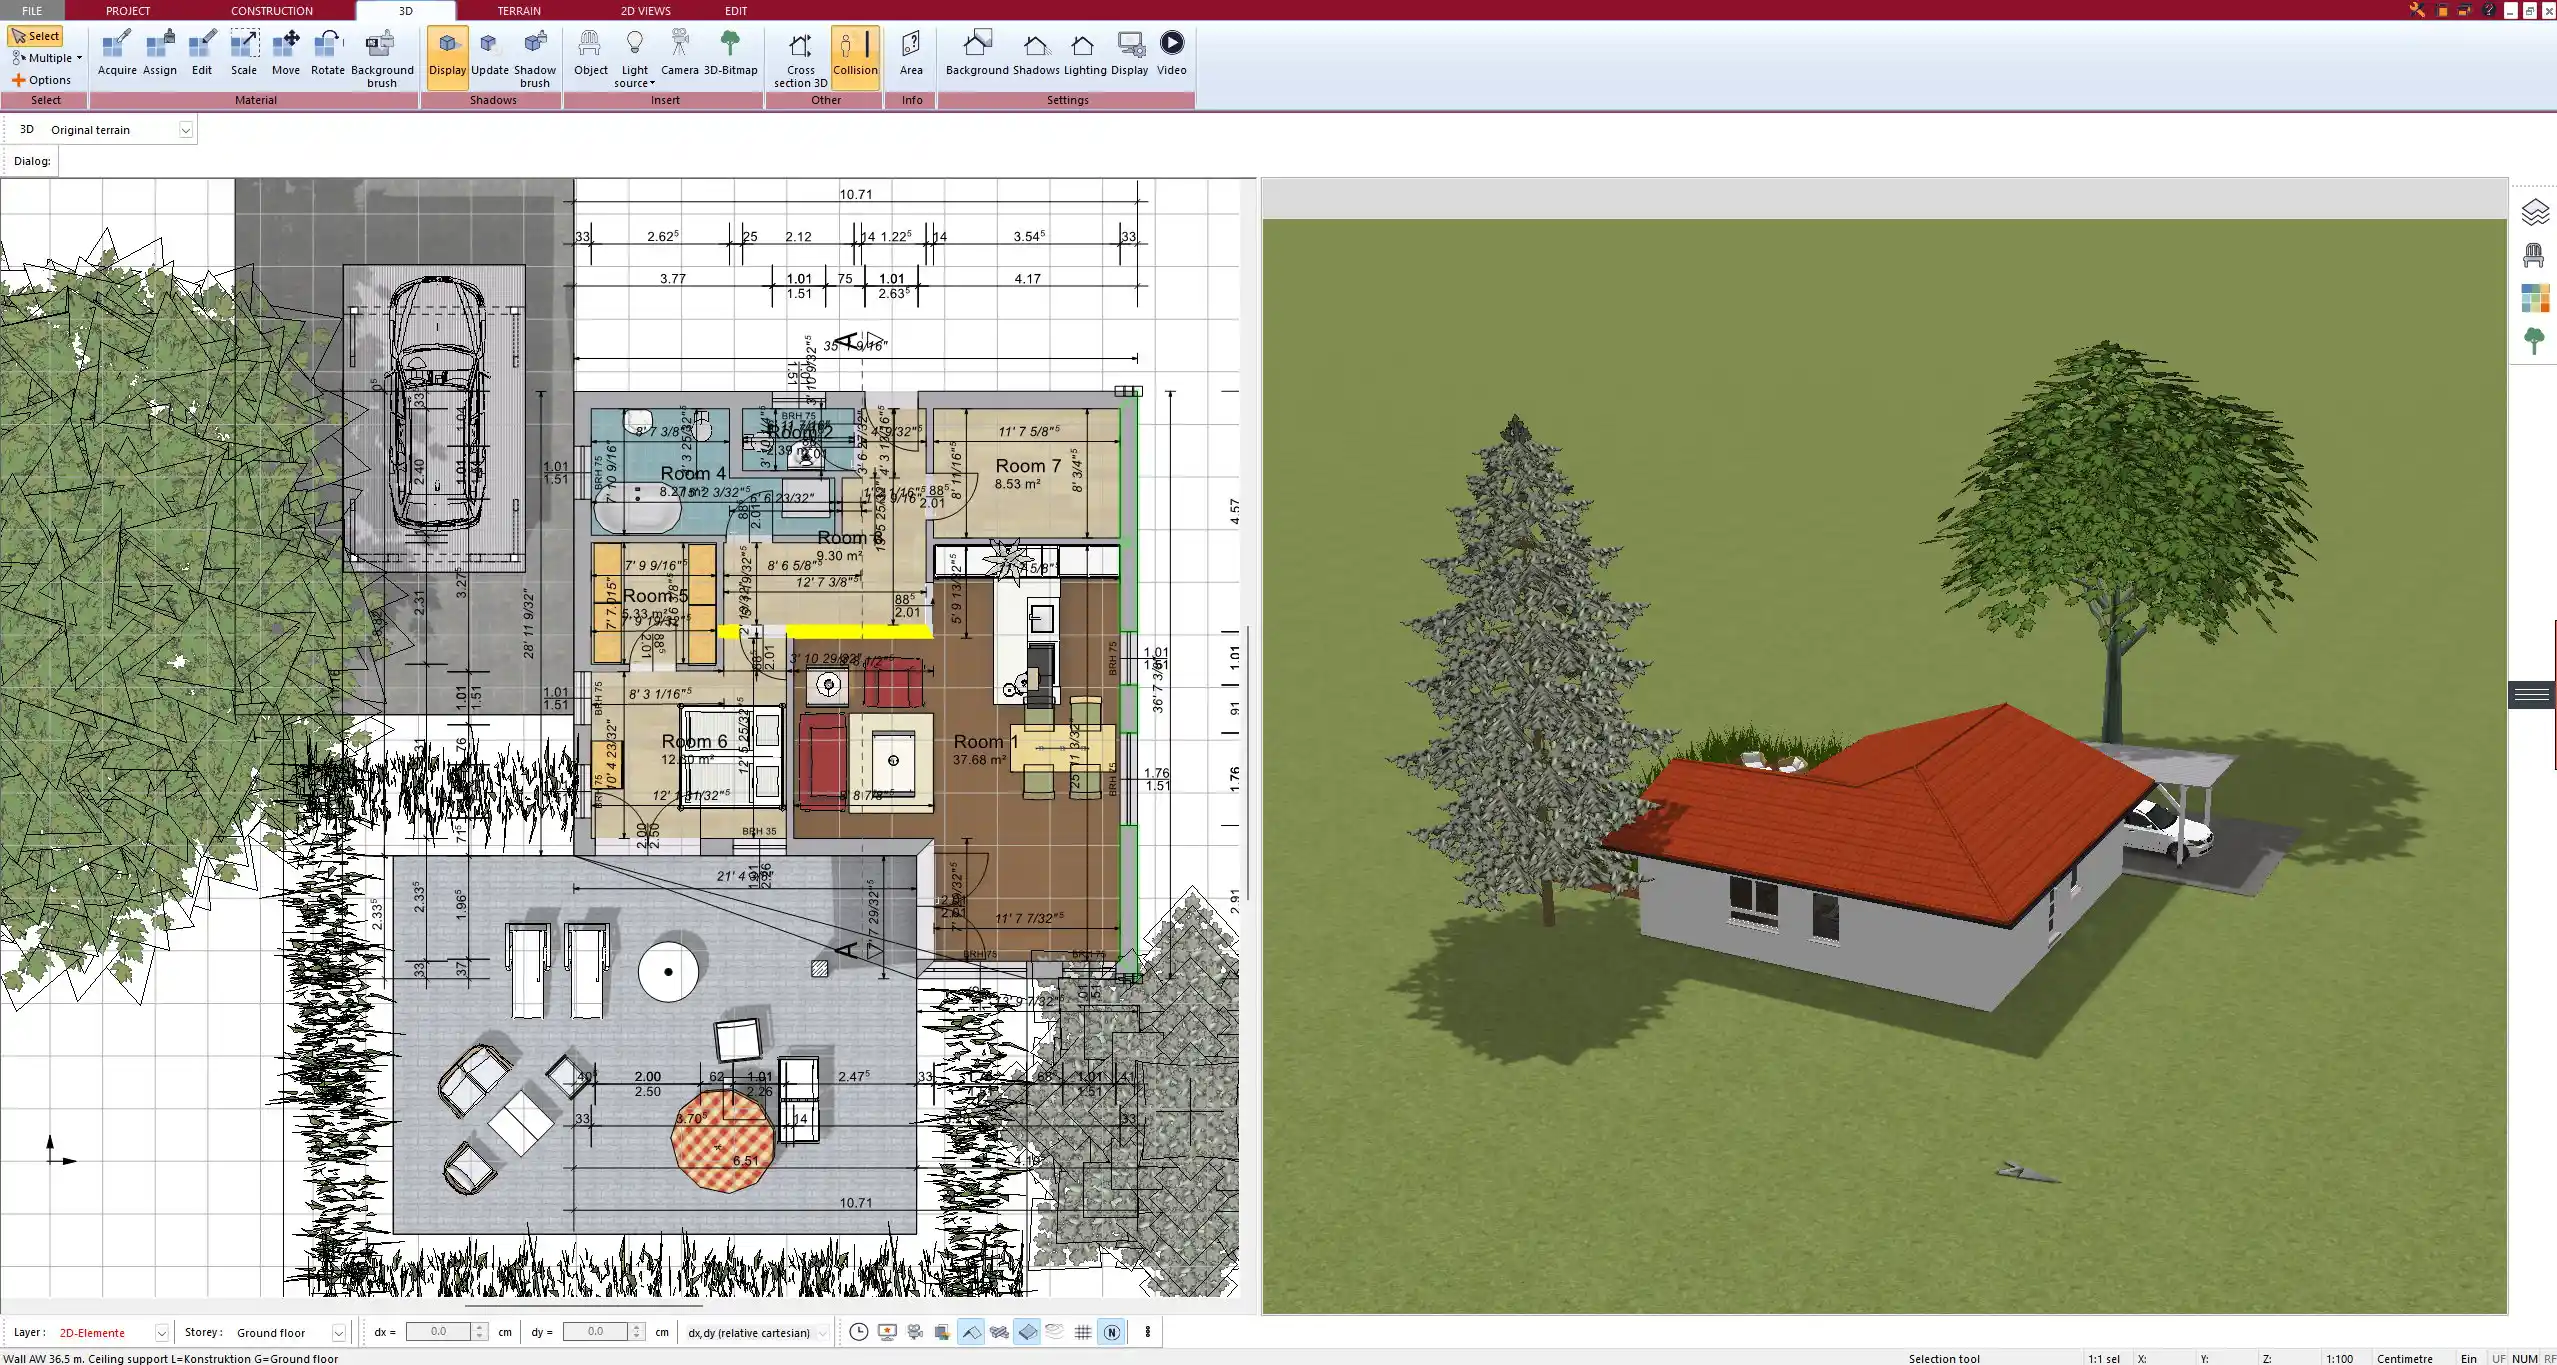The image size is (2557, 1365).
Task: Open the TERRAIN ribbon tab
Action: tap(519, 11)
